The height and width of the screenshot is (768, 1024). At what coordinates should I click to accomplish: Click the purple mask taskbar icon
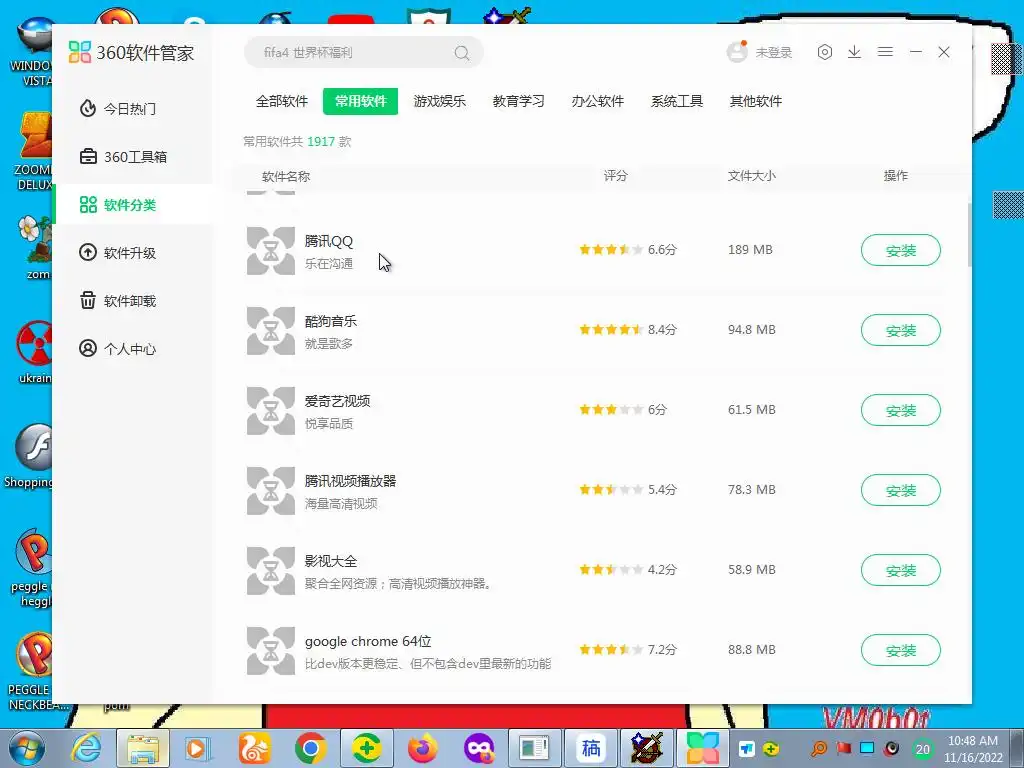[x=479, y=748]
